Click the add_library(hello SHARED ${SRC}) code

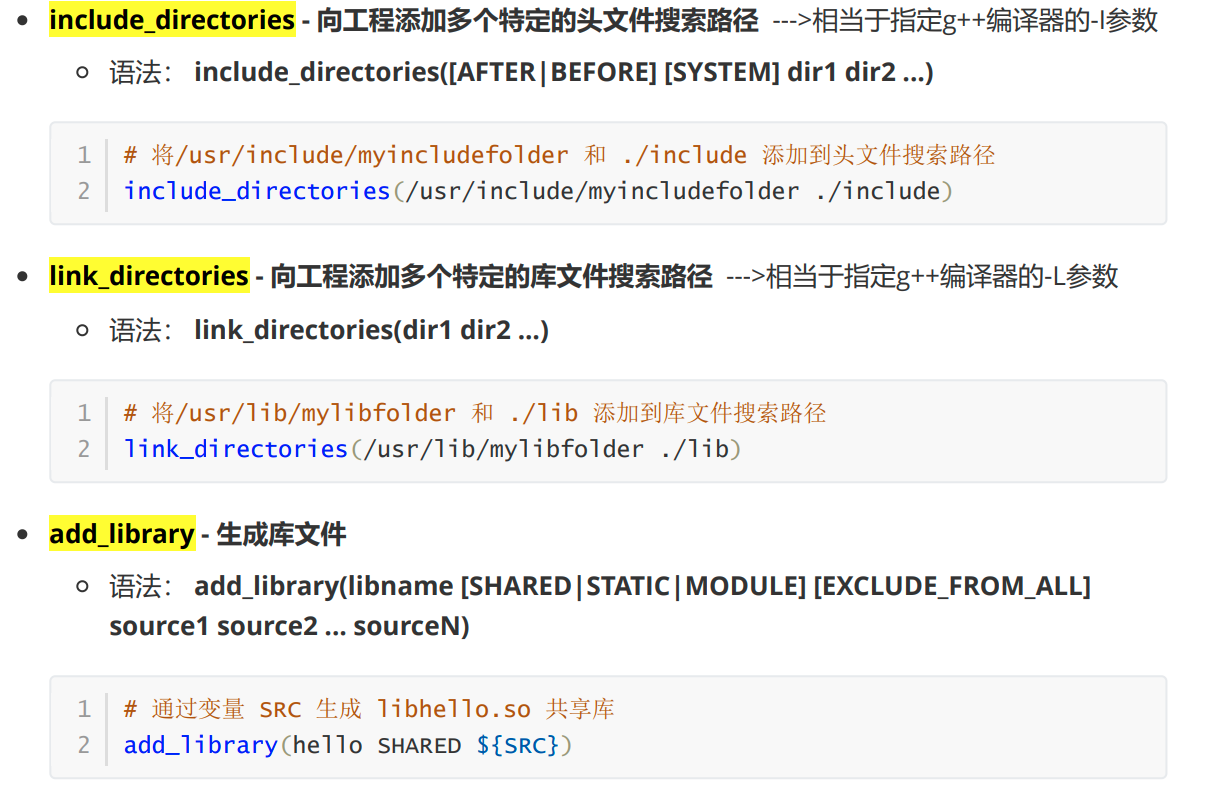[x=348, y=745]
